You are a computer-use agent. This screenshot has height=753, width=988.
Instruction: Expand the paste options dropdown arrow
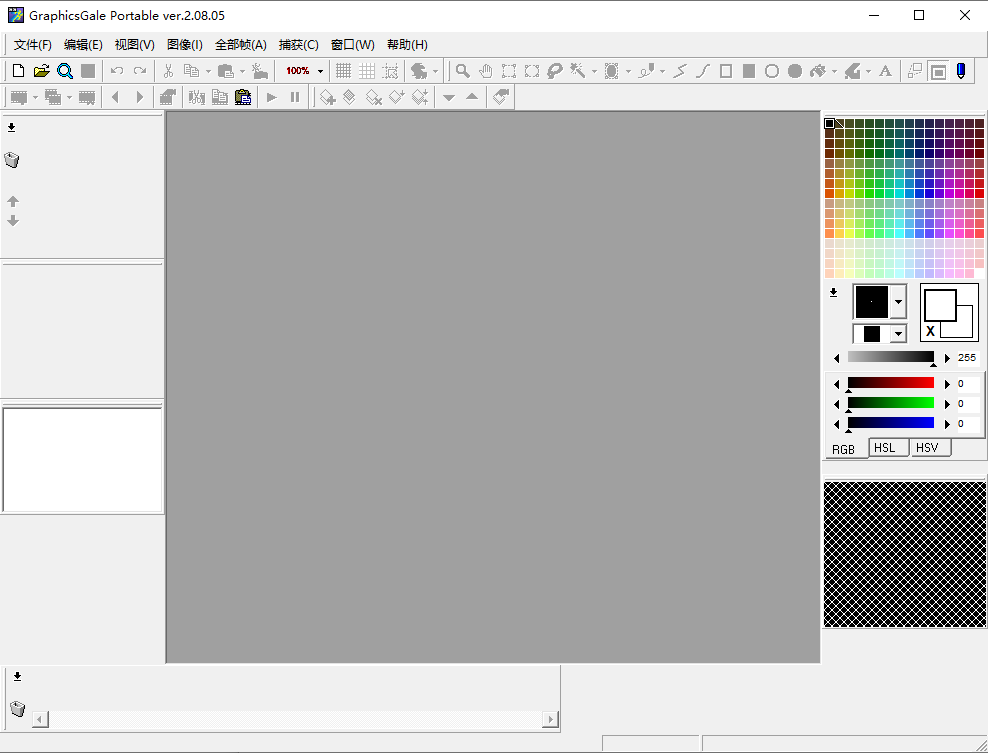coord(242,71)
